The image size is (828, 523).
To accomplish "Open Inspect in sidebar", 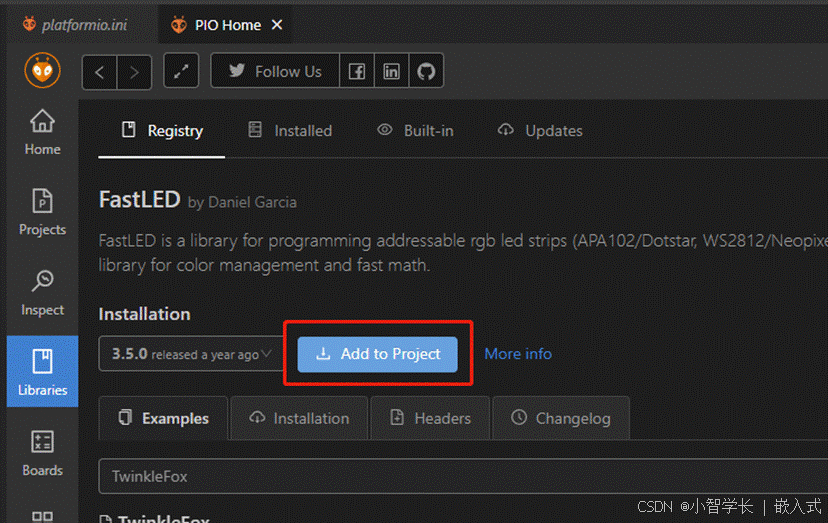I will [x=42, y=293].
